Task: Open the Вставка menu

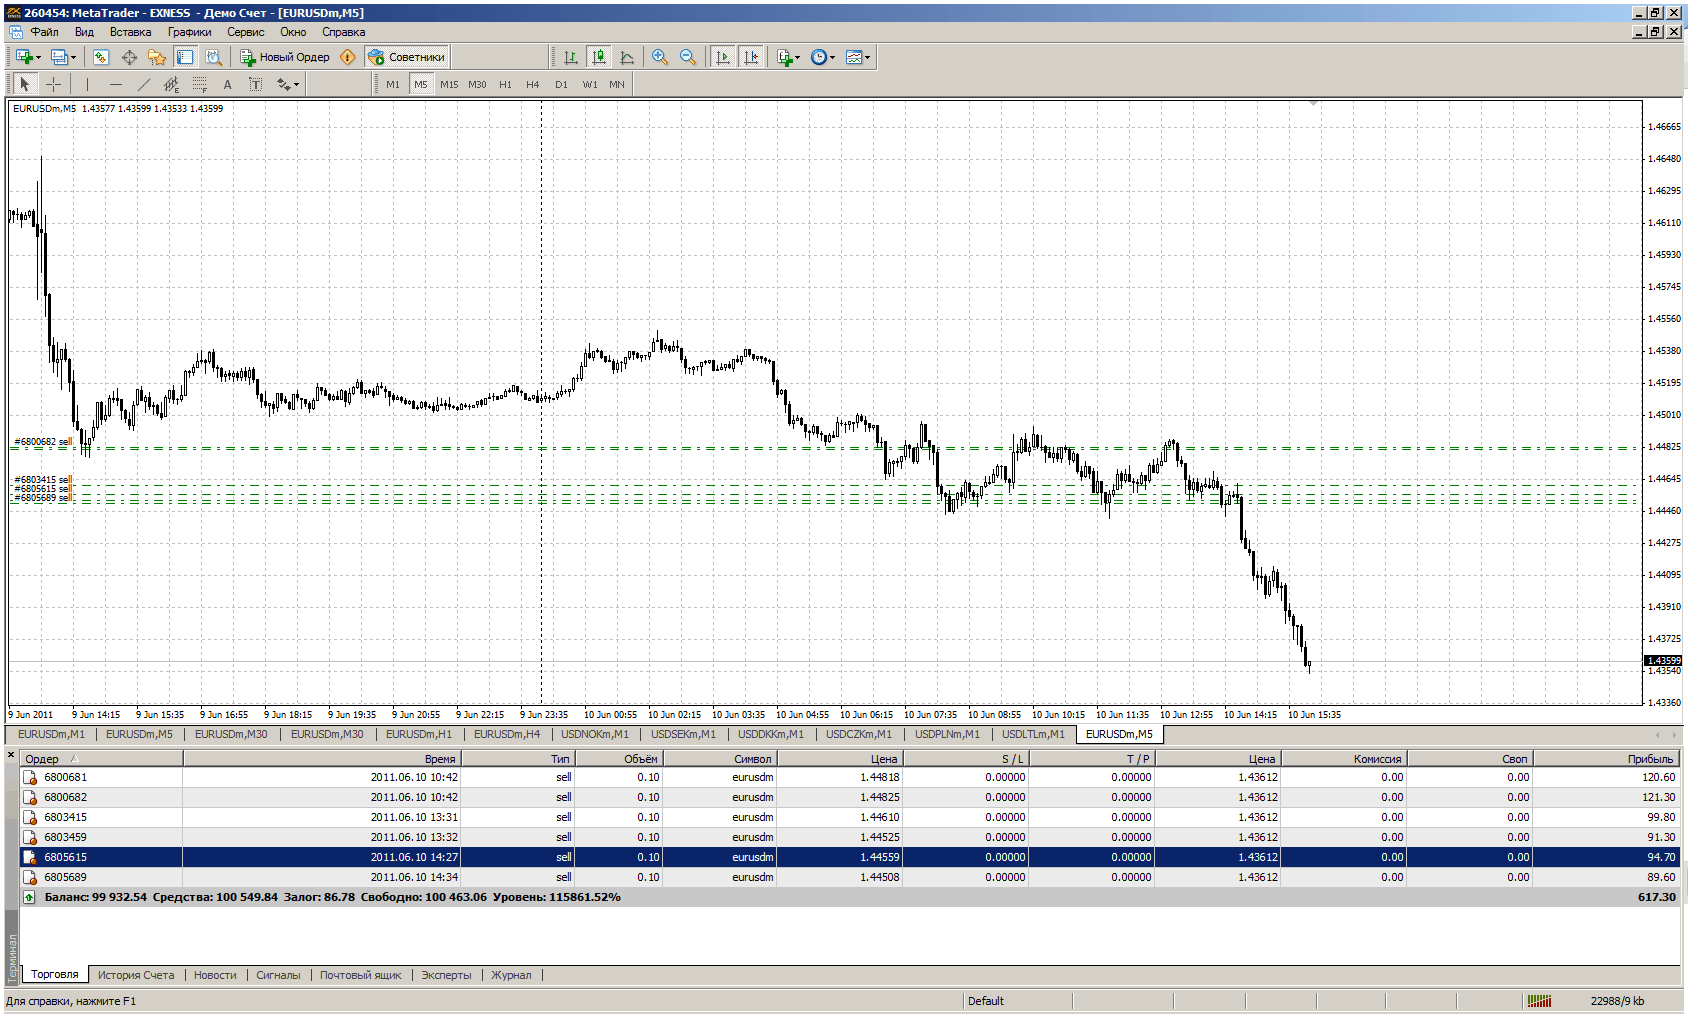Action: tap(130, 32)
